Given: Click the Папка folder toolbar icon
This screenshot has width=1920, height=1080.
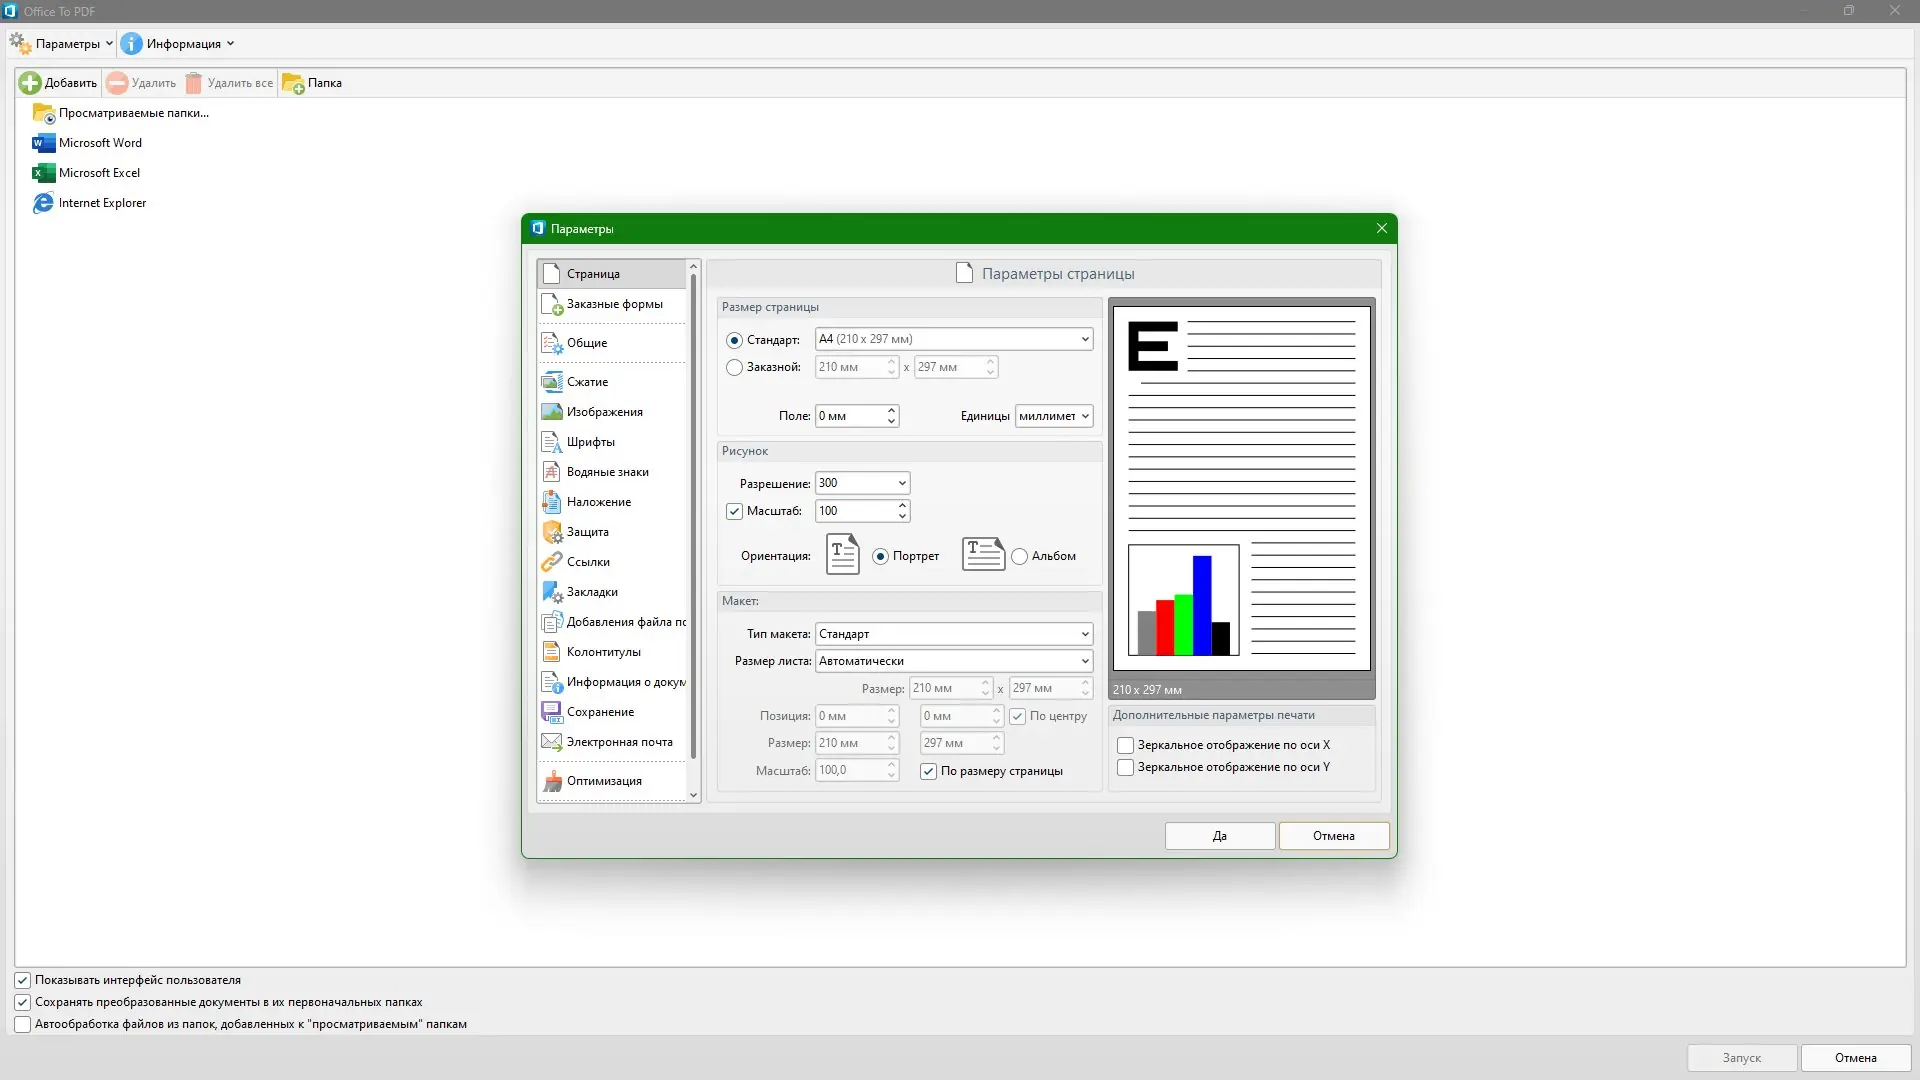Looking at the screenshot, I should 293,83.
